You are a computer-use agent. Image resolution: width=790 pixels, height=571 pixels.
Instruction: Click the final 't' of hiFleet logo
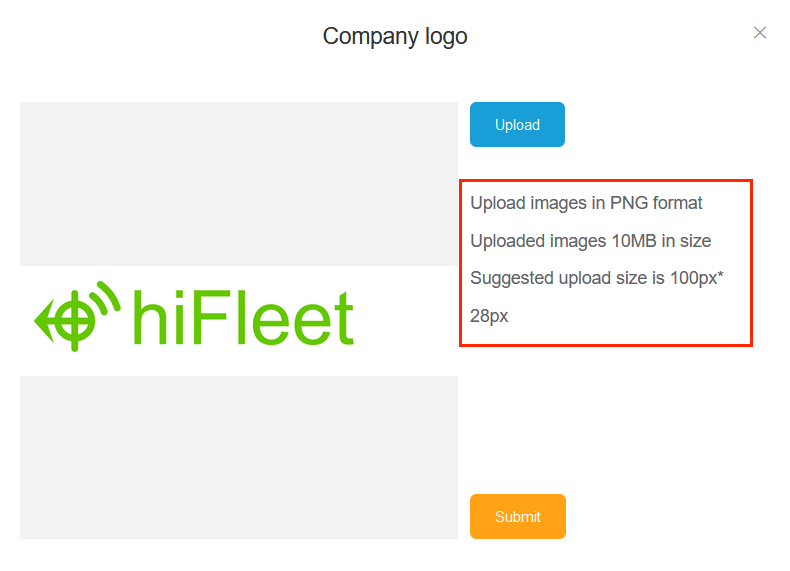click(x=345, y=319)
